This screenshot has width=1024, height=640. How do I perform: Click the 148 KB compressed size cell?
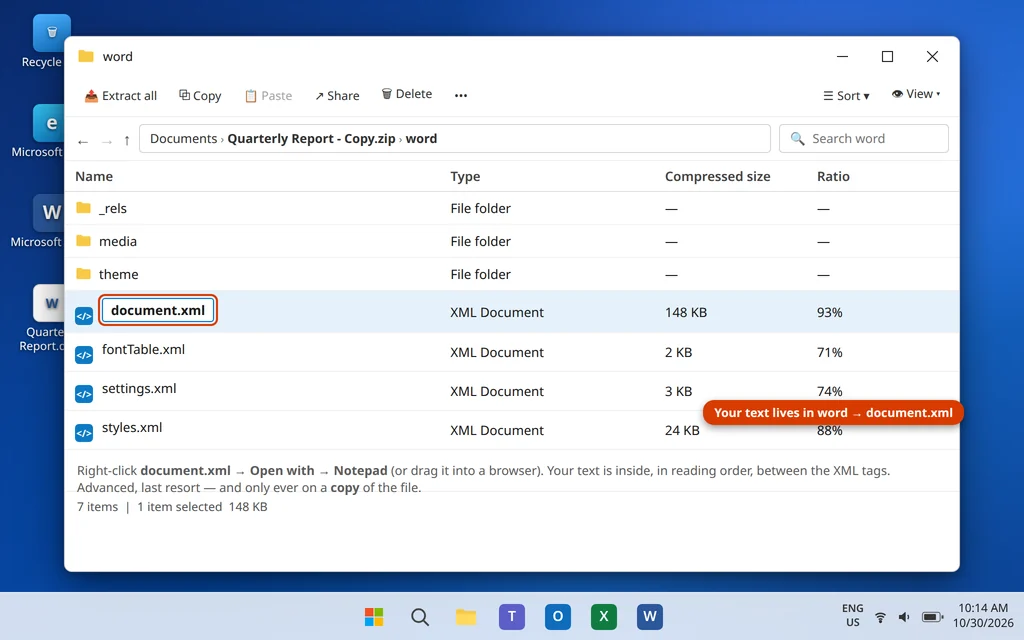click(686, 312)
